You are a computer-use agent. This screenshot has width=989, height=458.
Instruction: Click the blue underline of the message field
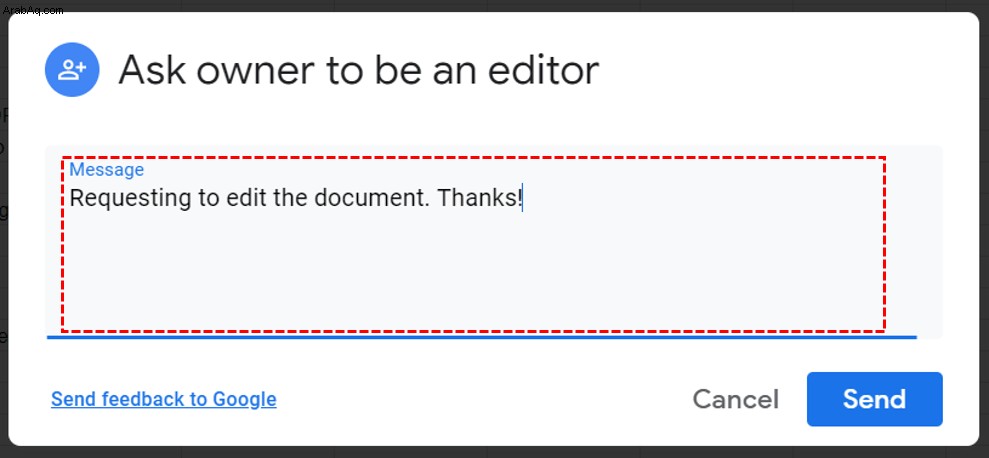pos(481,338)
